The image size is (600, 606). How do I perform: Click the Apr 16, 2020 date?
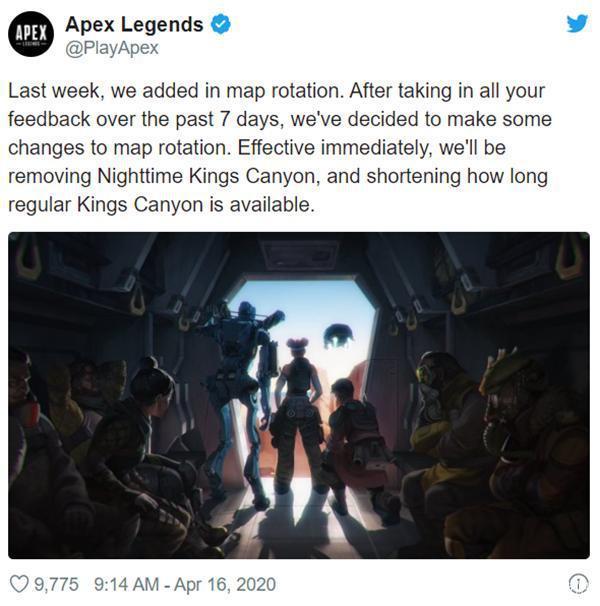click(225, 584)
